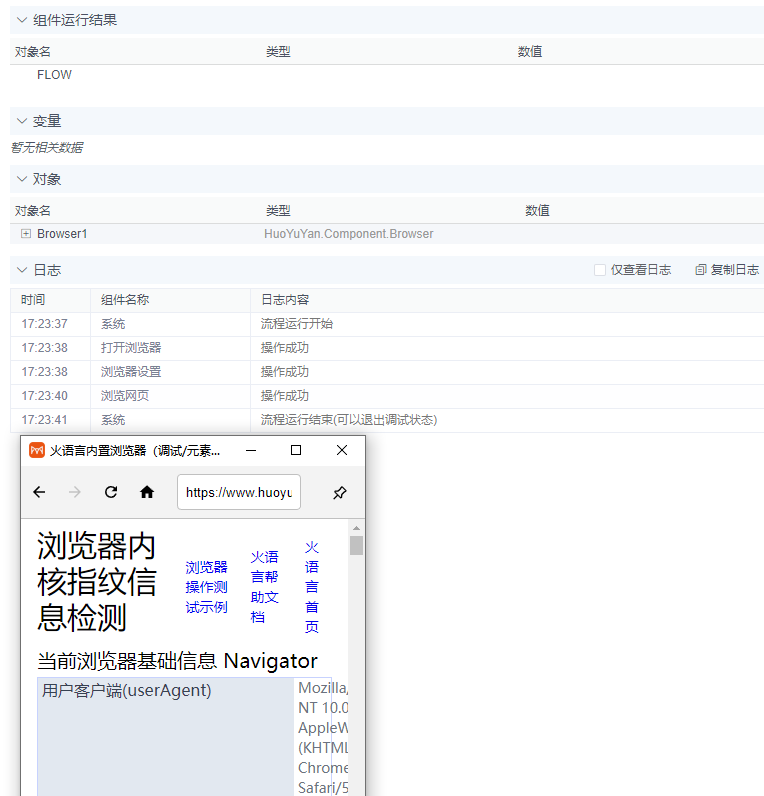Reload the page in the built-in browser
This screenshot has width=764, height=796.
111,492
